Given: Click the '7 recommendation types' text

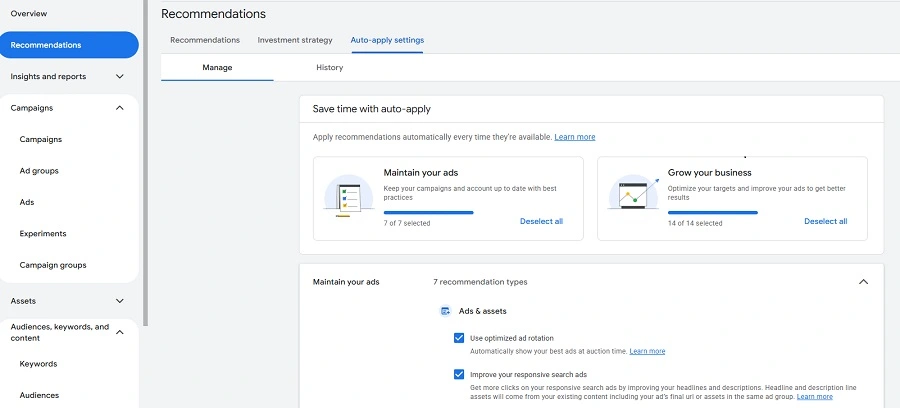Looking at the screenshot, I should tap(480, 282).
